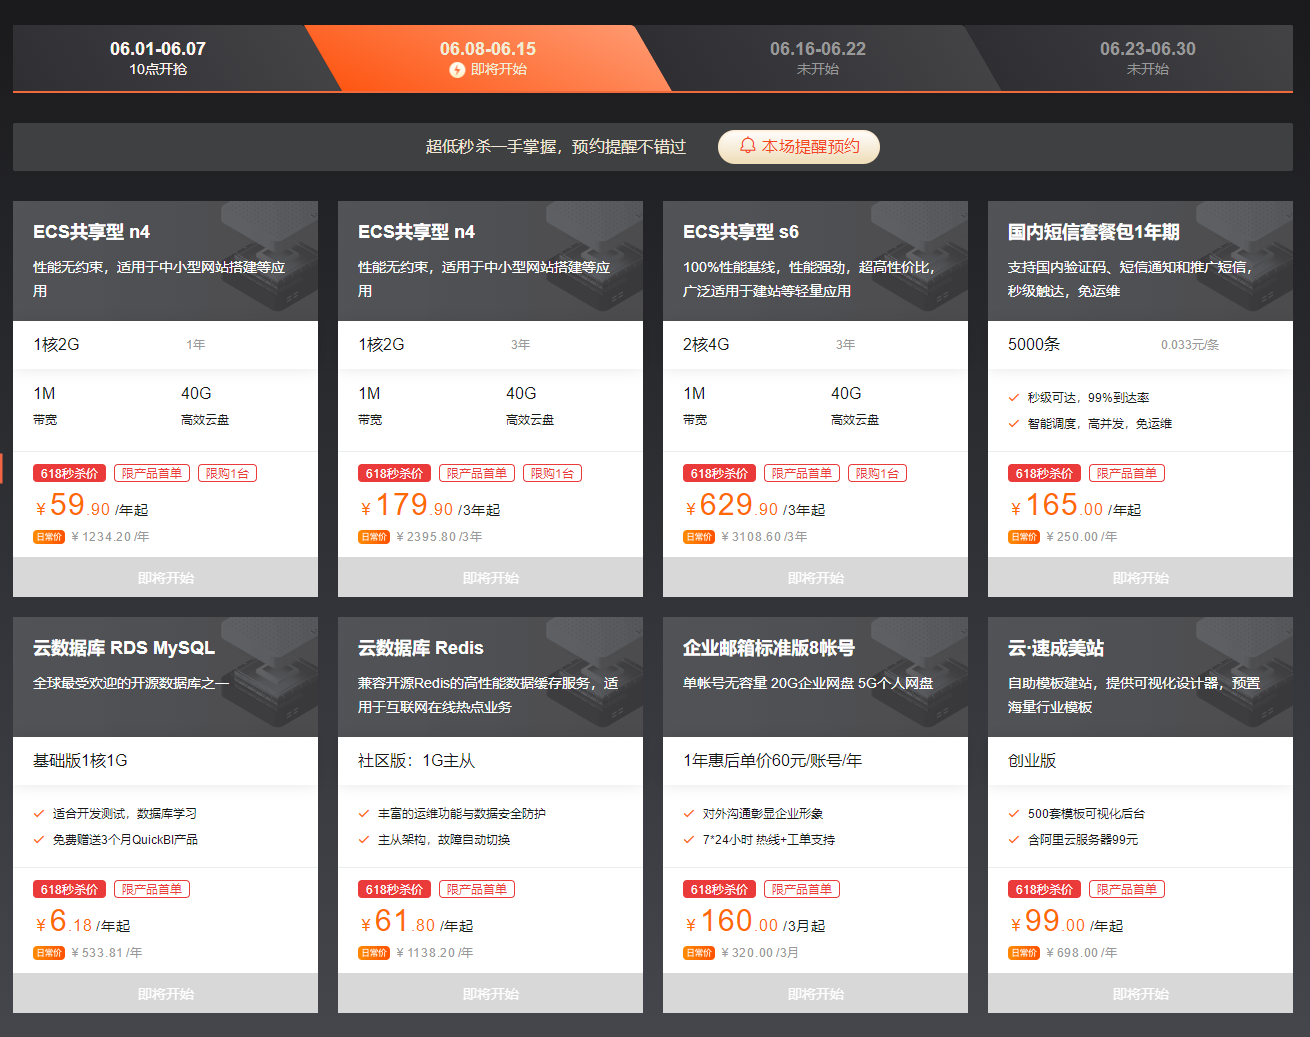Click 即将开始 on the 云数据库 Redis card

tap(490, 993)
